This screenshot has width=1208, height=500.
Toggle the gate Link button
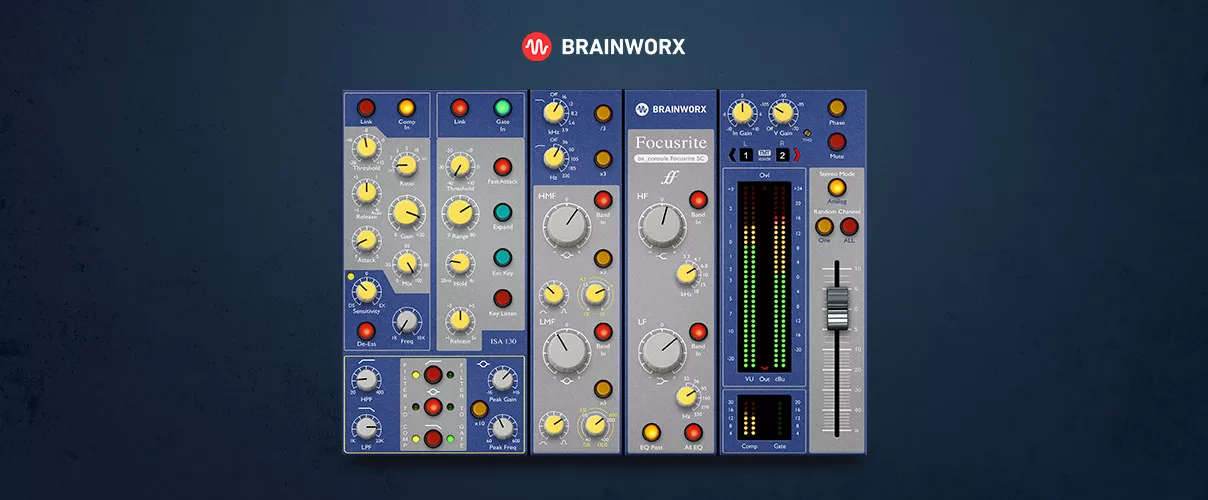pyautogui.click(x=460, y=107)
